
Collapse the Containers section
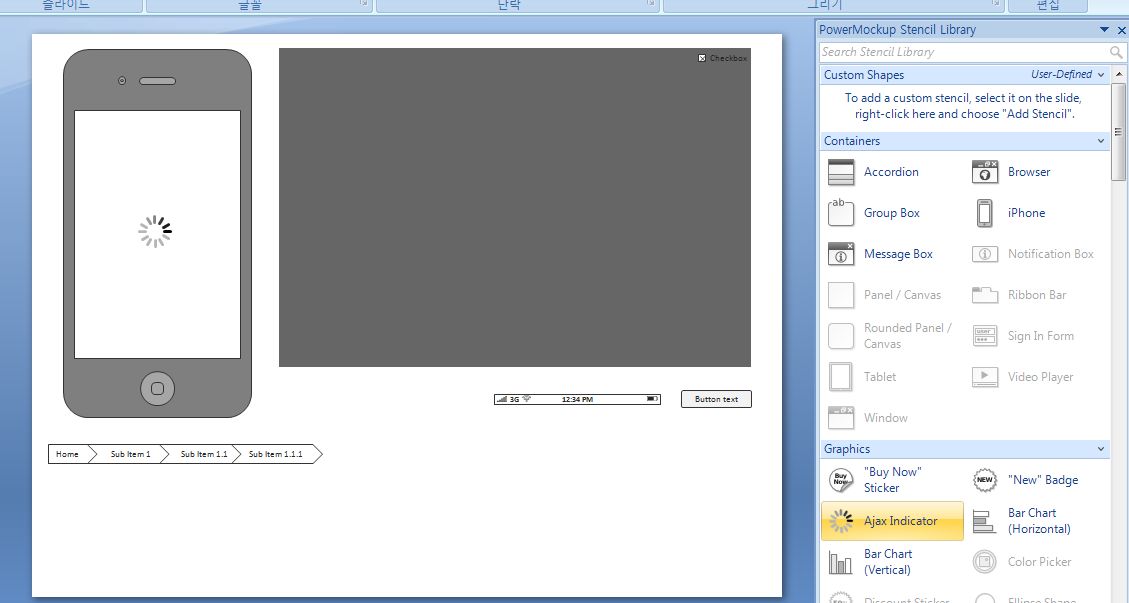tap(1101, 141)
